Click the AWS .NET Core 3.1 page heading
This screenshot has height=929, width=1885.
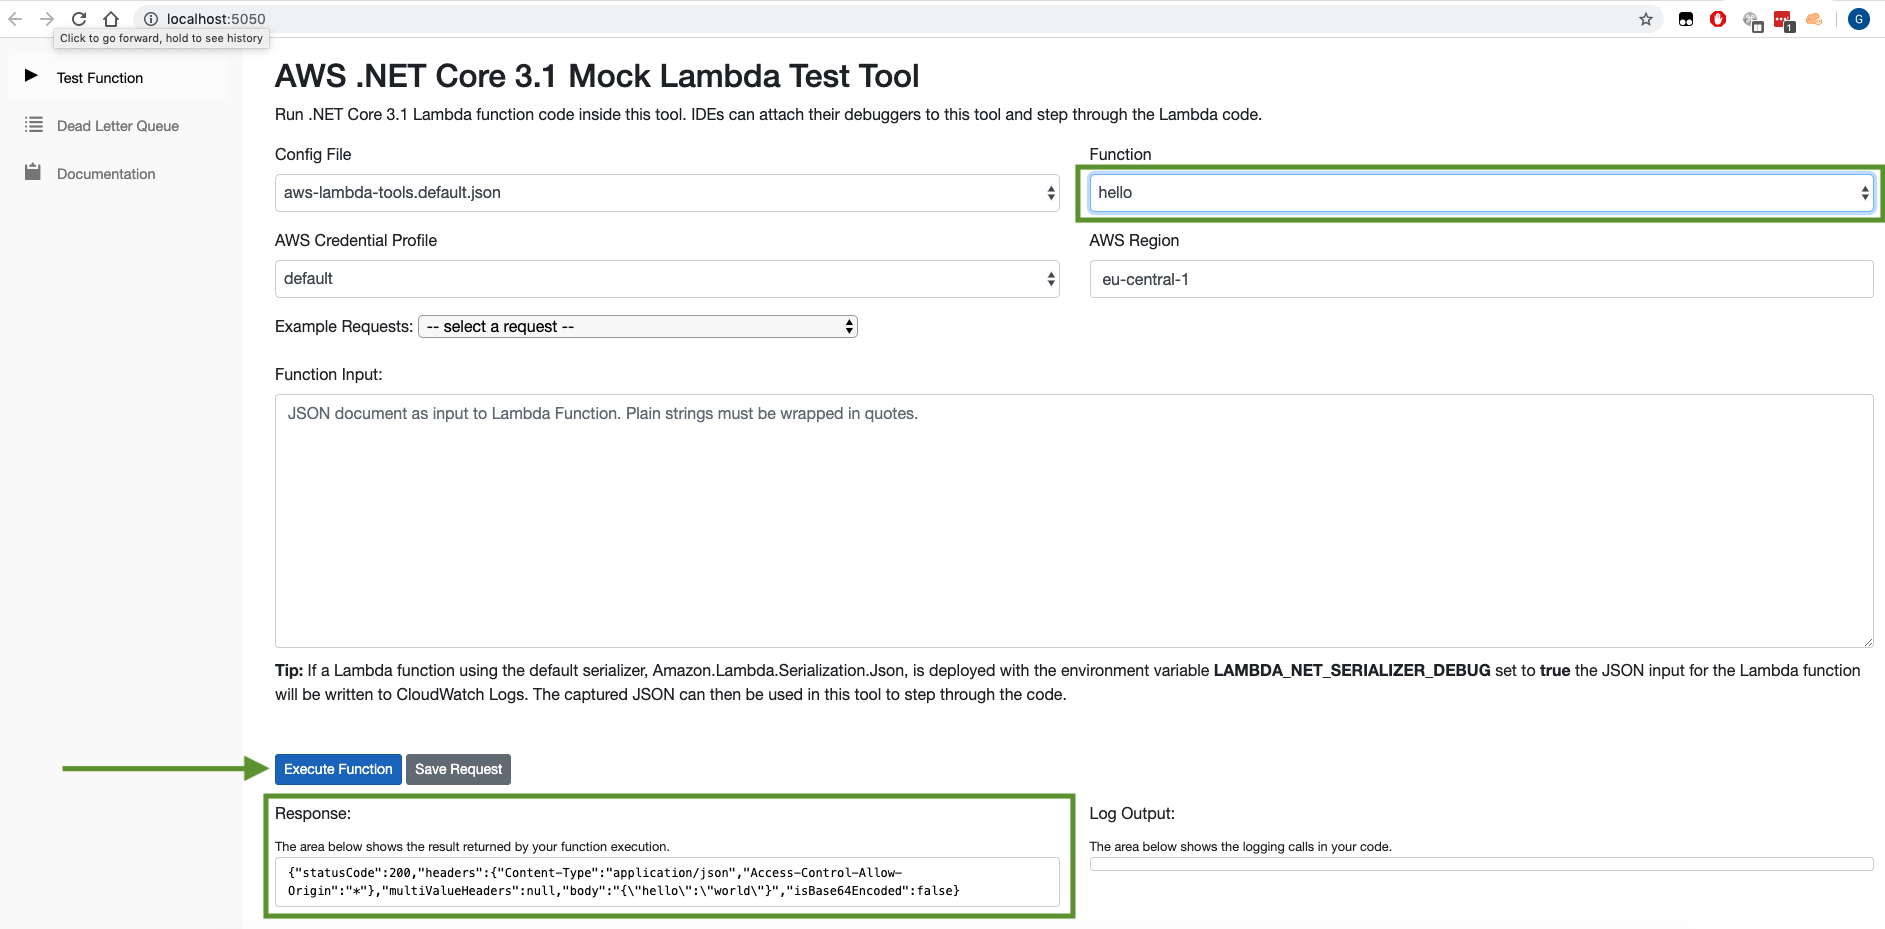point(597,76)
